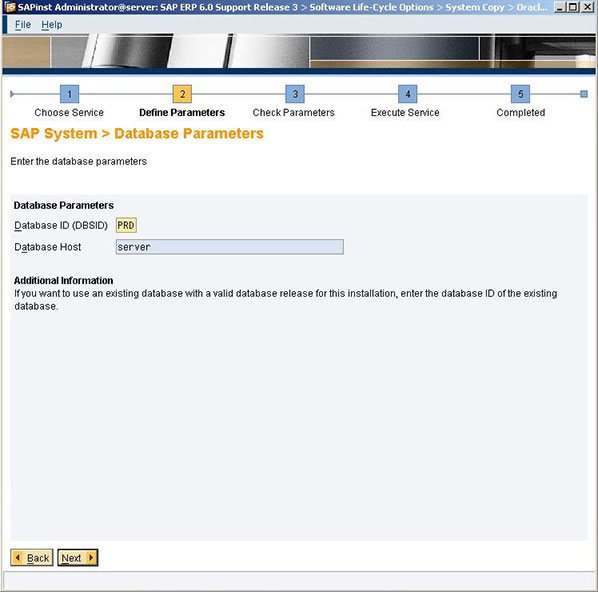598x592 pixels.
Task: Click the Execute Service step label
Action: point(405,113)
